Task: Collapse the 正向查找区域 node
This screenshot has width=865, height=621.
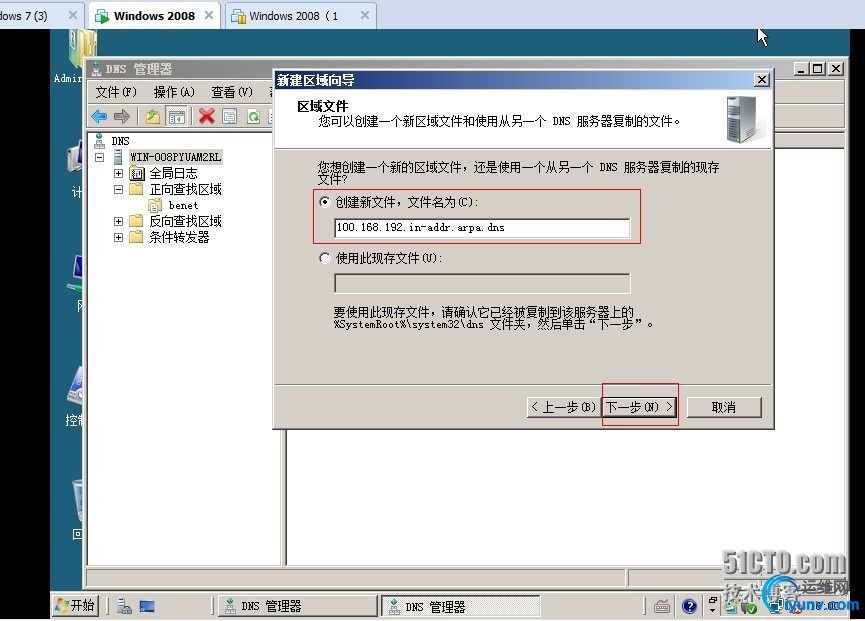Action: pyautogui.click(x=118, y=190)
